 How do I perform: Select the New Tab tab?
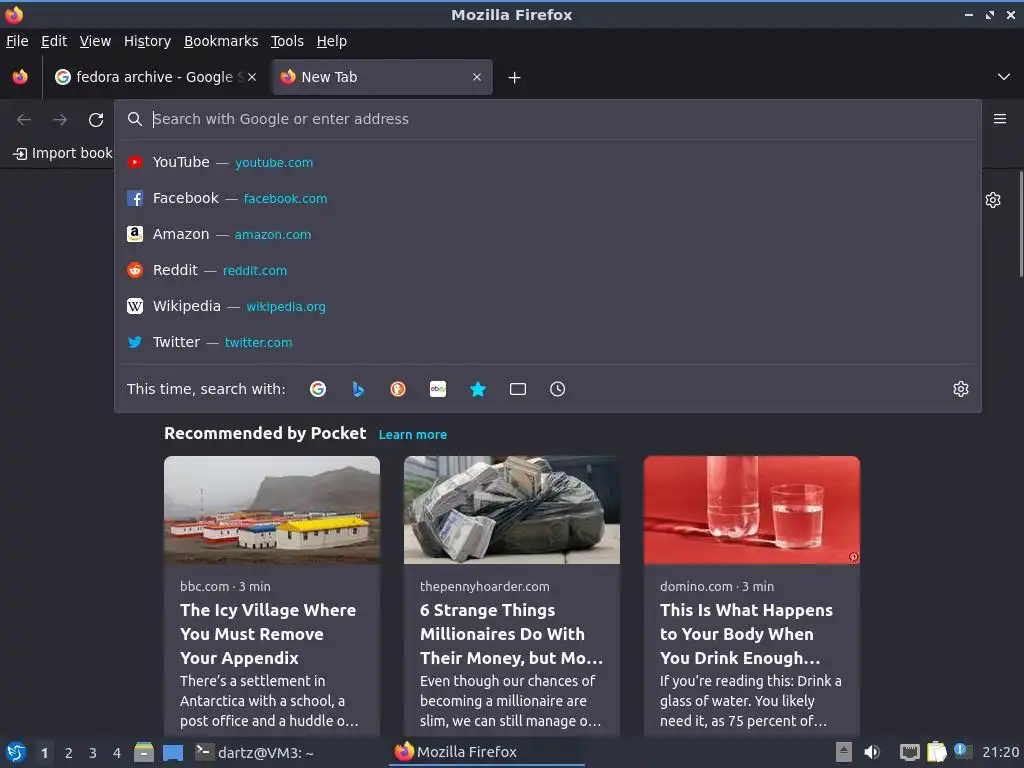pos(382,77)
